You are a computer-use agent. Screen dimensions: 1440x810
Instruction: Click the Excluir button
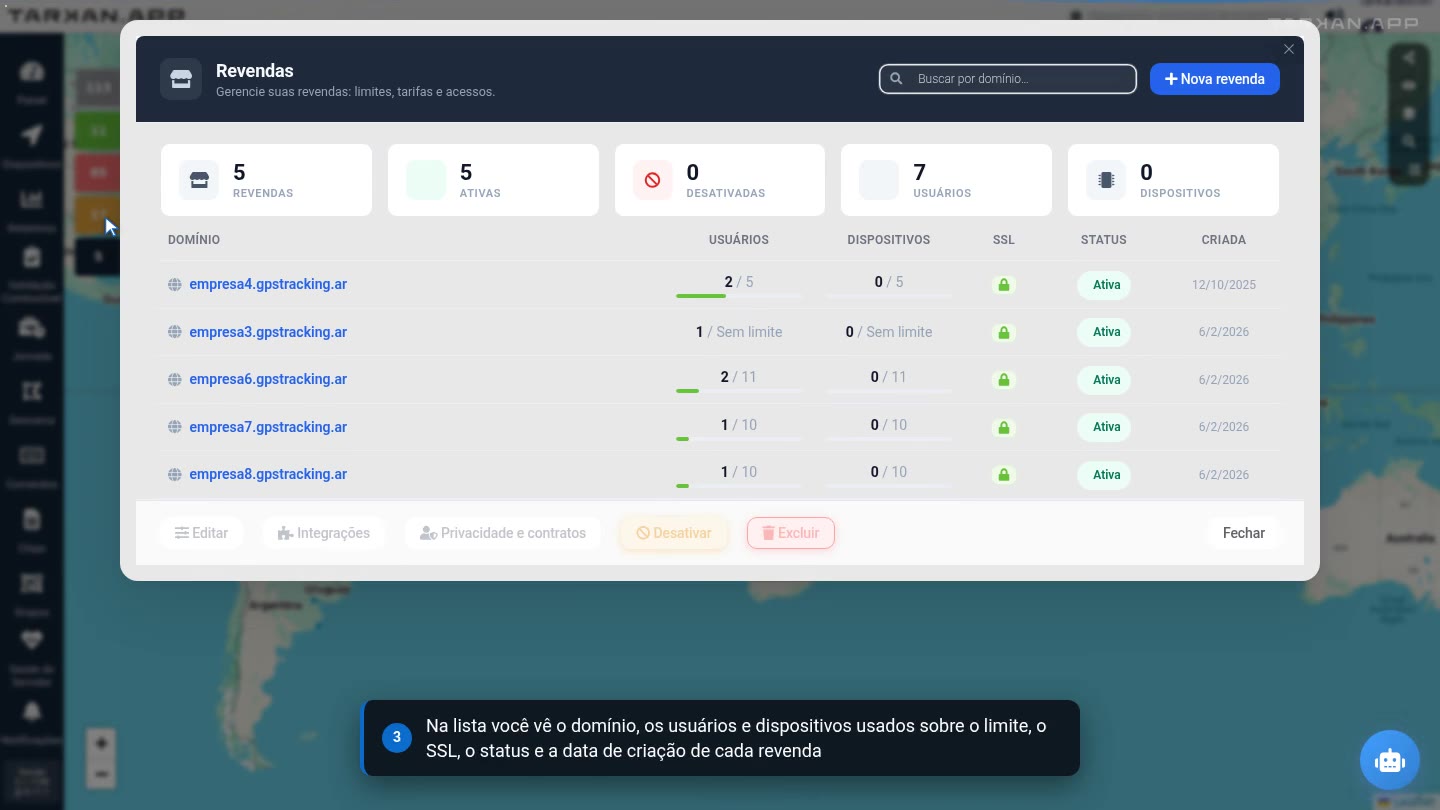tap(791, 533)
